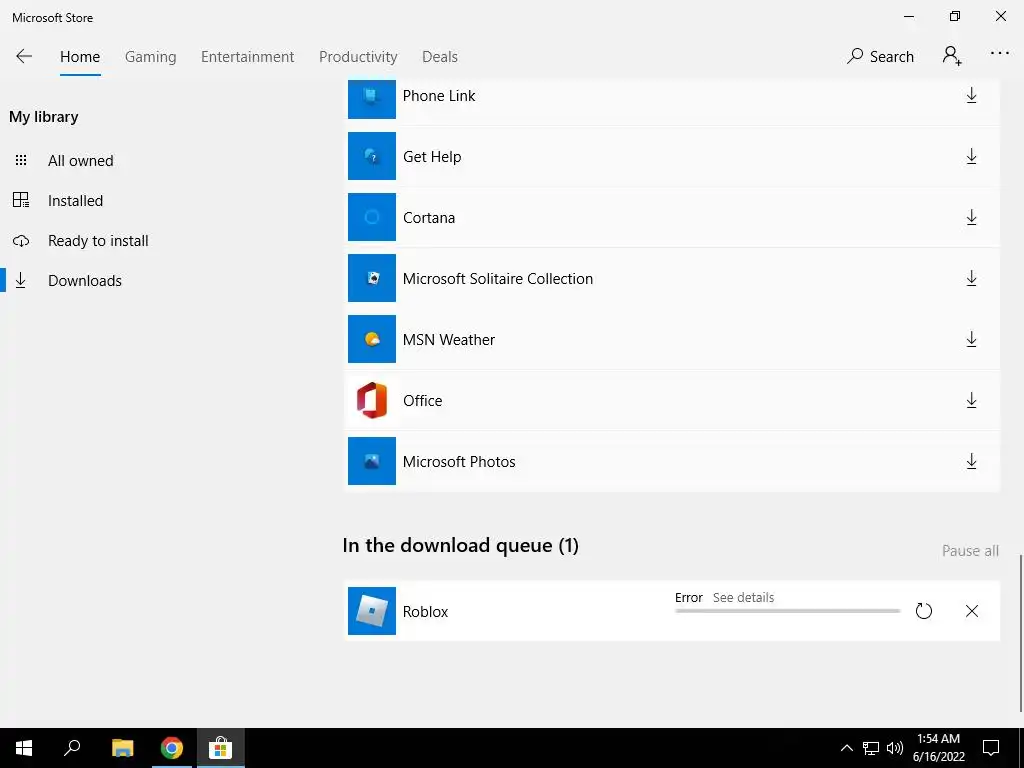This screenshot has width=1024, height=768.
Task: Open taskbar search magnifier
Action: tap(72, 748)
